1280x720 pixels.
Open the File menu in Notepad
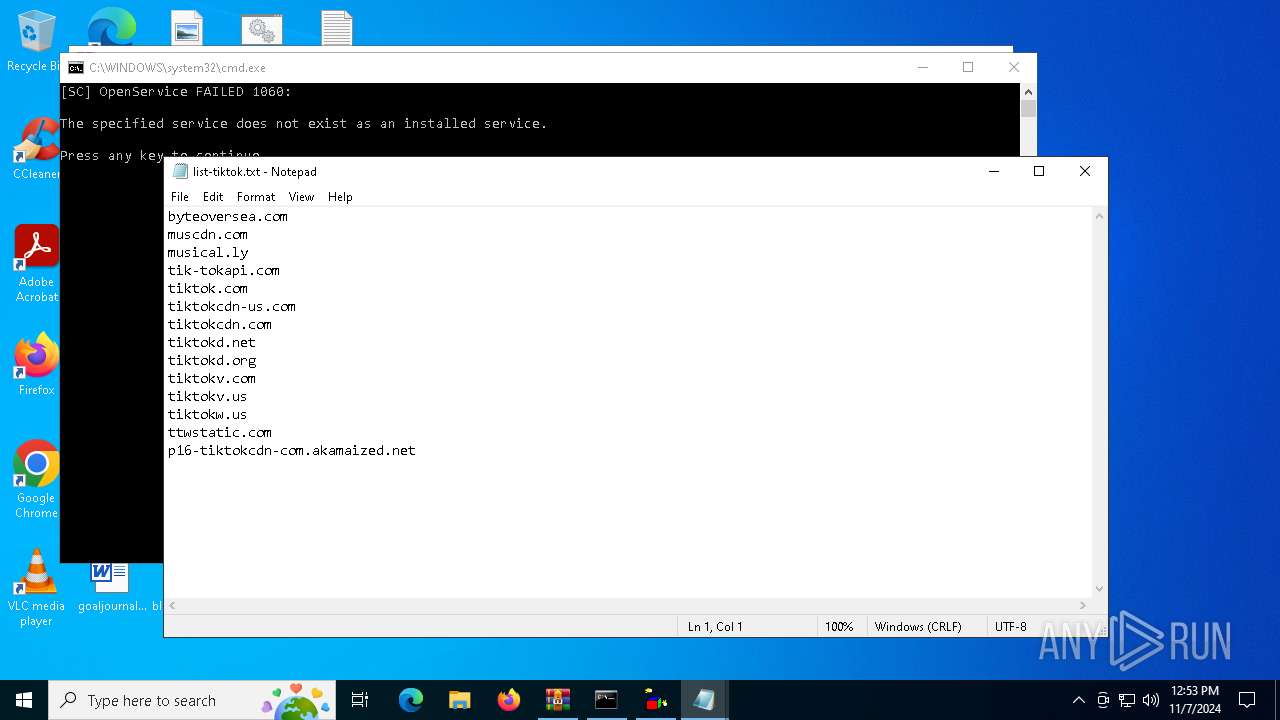180,197
